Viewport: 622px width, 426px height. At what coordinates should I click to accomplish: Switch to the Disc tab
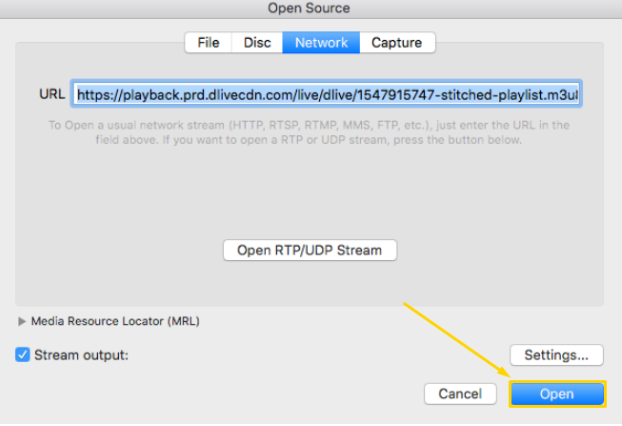pyautogui.click(x=257, y=42)
